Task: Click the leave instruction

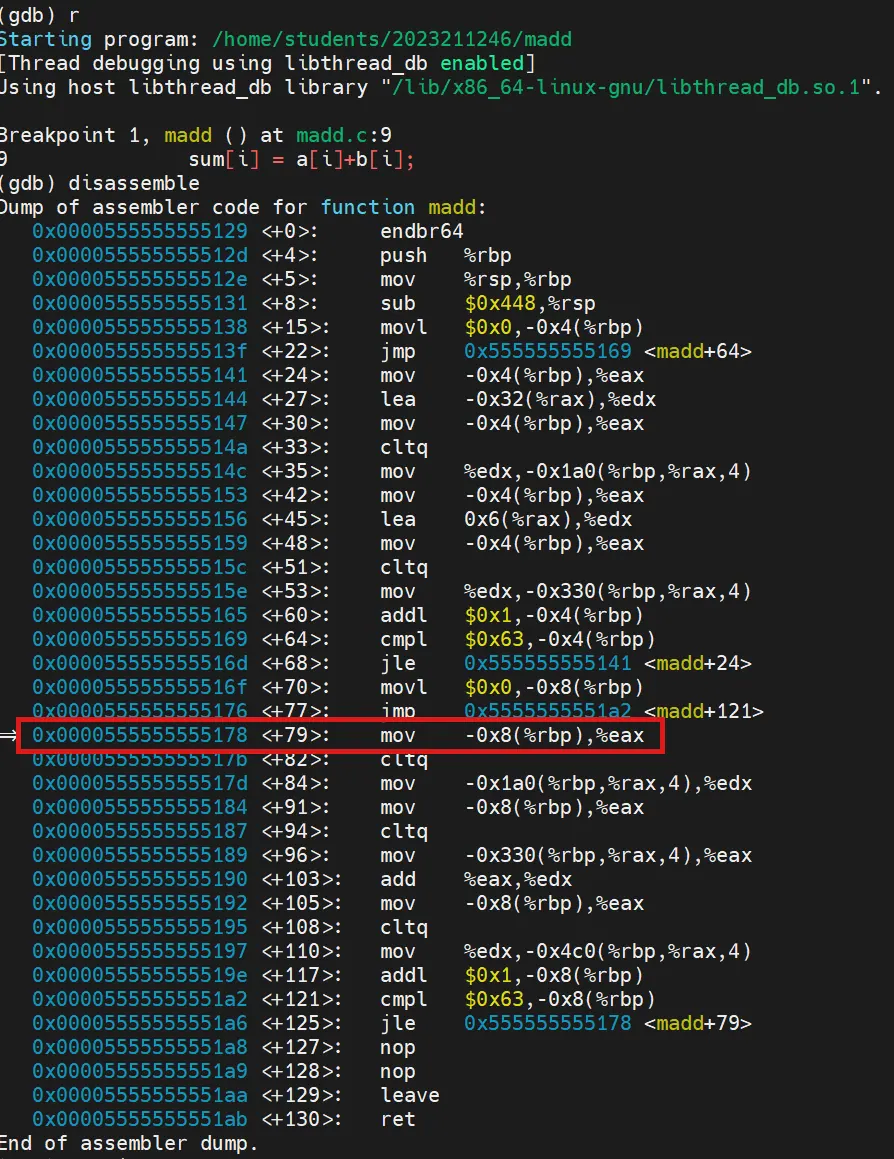Action: (409, 1095)
